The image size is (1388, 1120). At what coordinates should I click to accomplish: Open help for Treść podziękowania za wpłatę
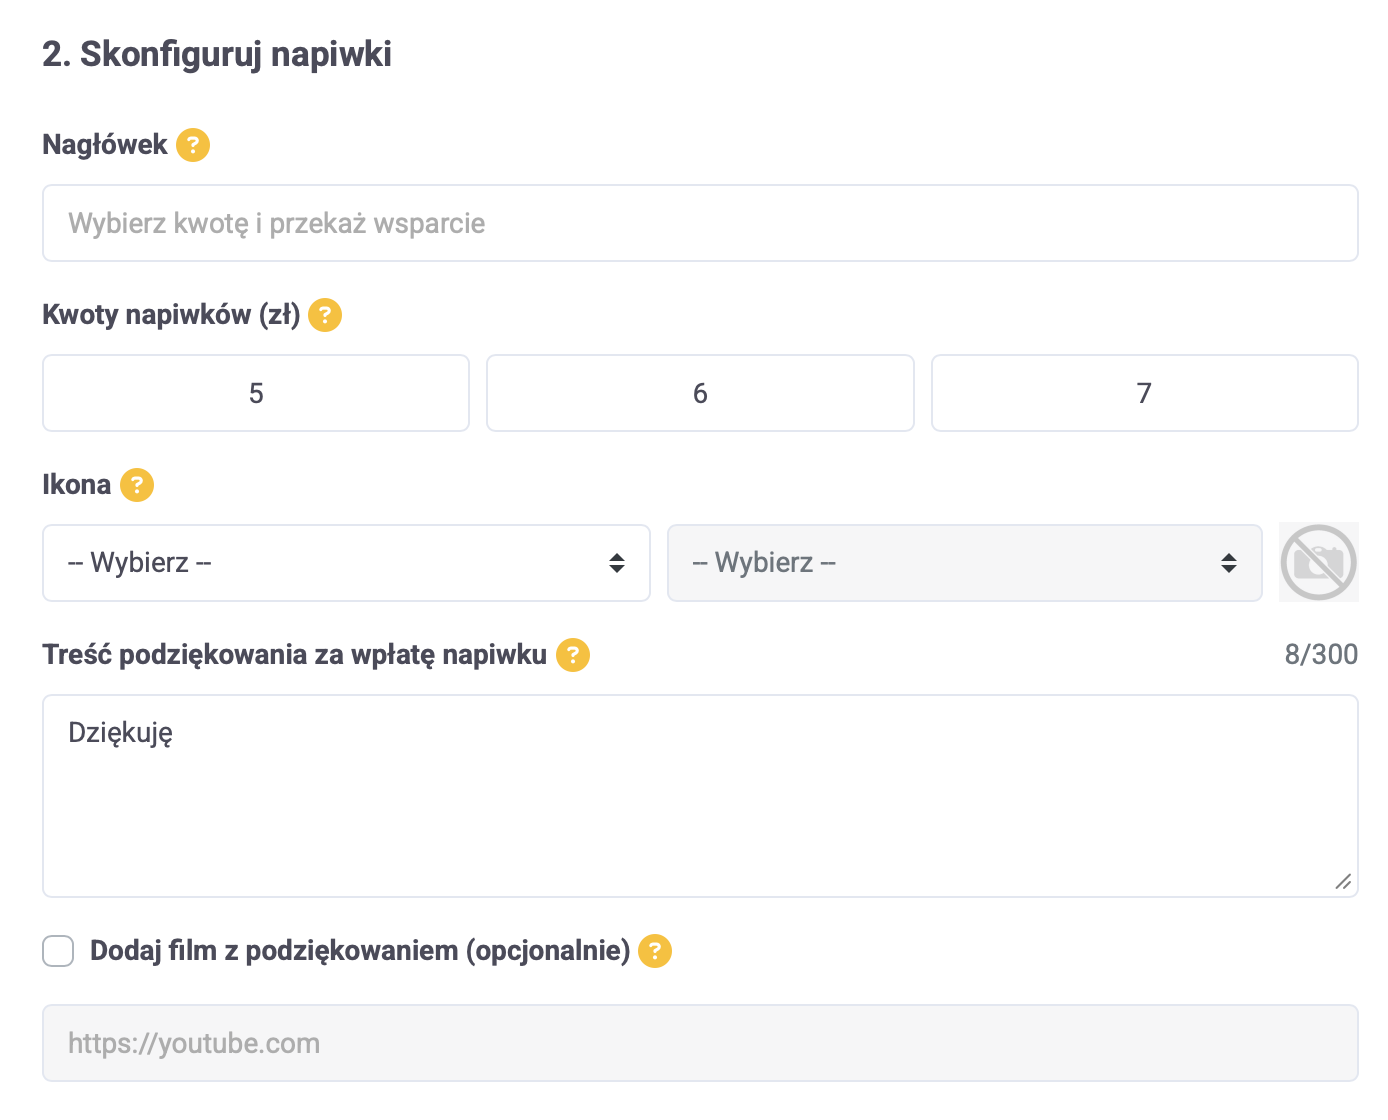click(573, 655)
